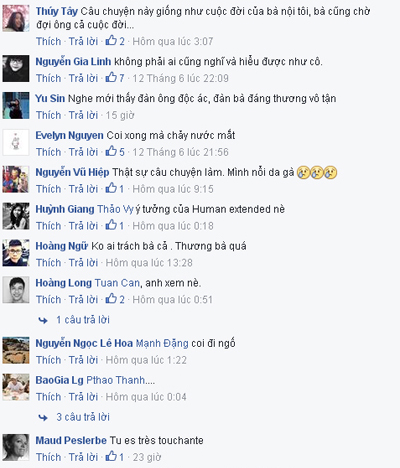View the like count on Nguyễn Vũ Hiệp's comment
The width and height of the screenshot is (400, 468).
(115, 189)
